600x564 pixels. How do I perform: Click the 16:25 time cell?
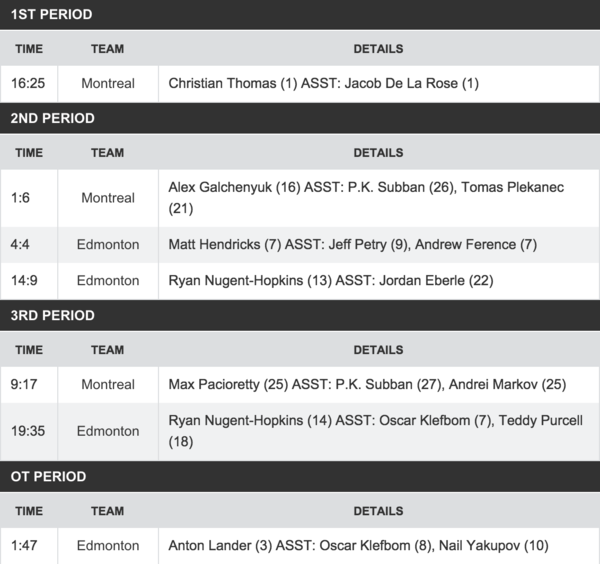[x=29, y=83]
